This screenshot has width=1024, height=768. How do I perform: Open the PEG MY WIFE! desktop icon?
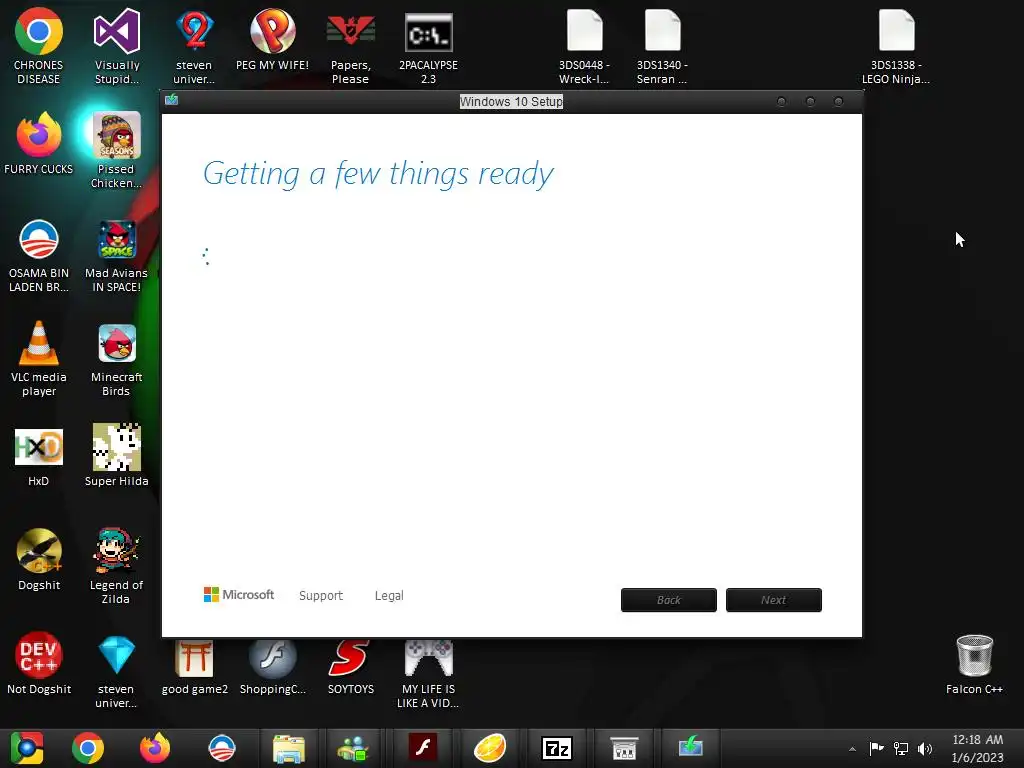point(272,31)
